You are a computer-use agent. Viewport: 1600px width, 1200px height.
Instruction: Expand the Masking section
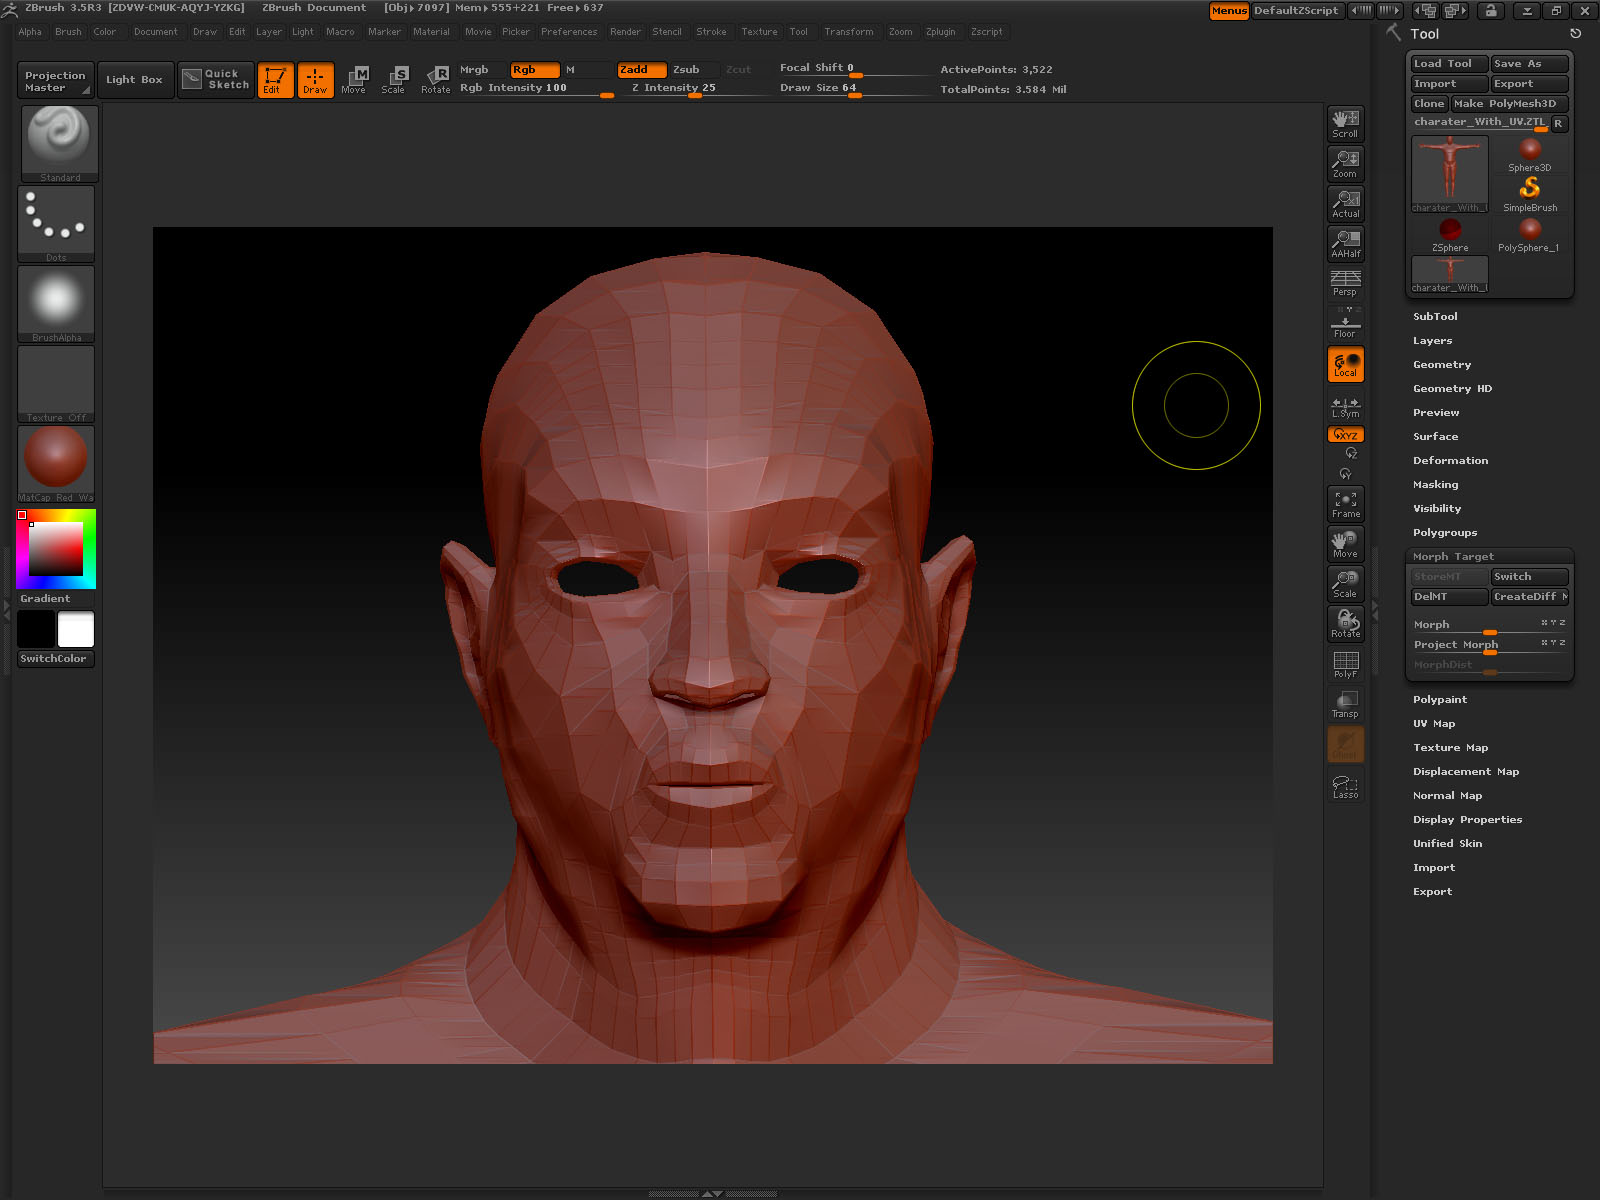tap(1435, 484)
